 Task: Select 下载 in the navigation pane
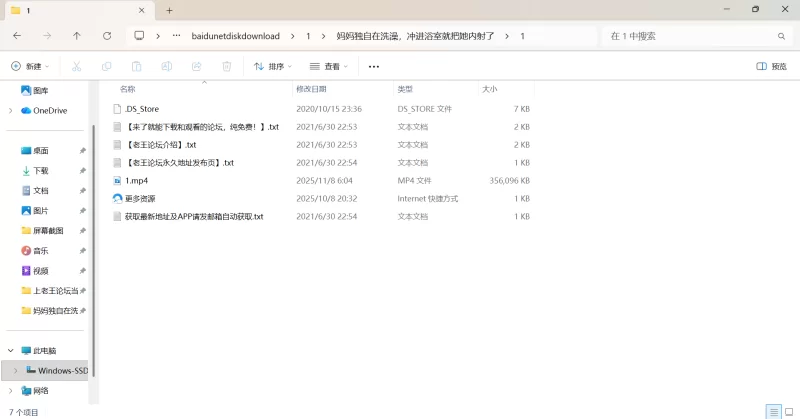pyautogui.click(x=41, y=170)
